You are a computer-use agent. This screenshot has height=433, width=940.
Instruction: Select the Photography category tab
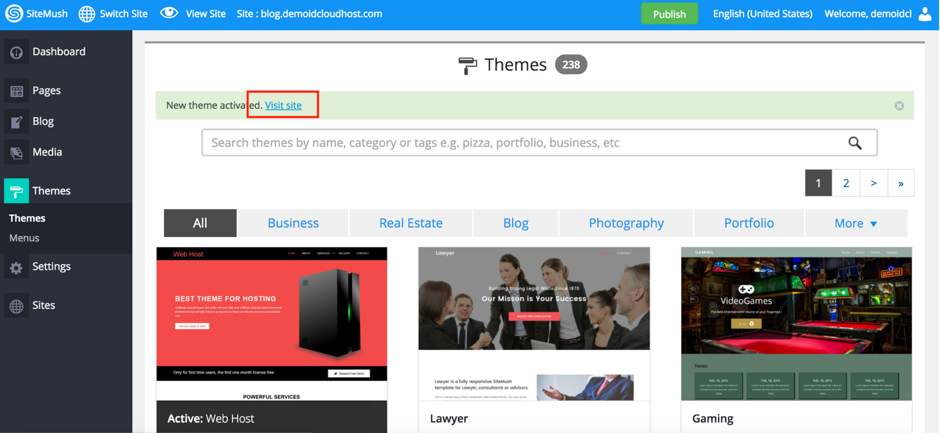[x=626, y=223]
